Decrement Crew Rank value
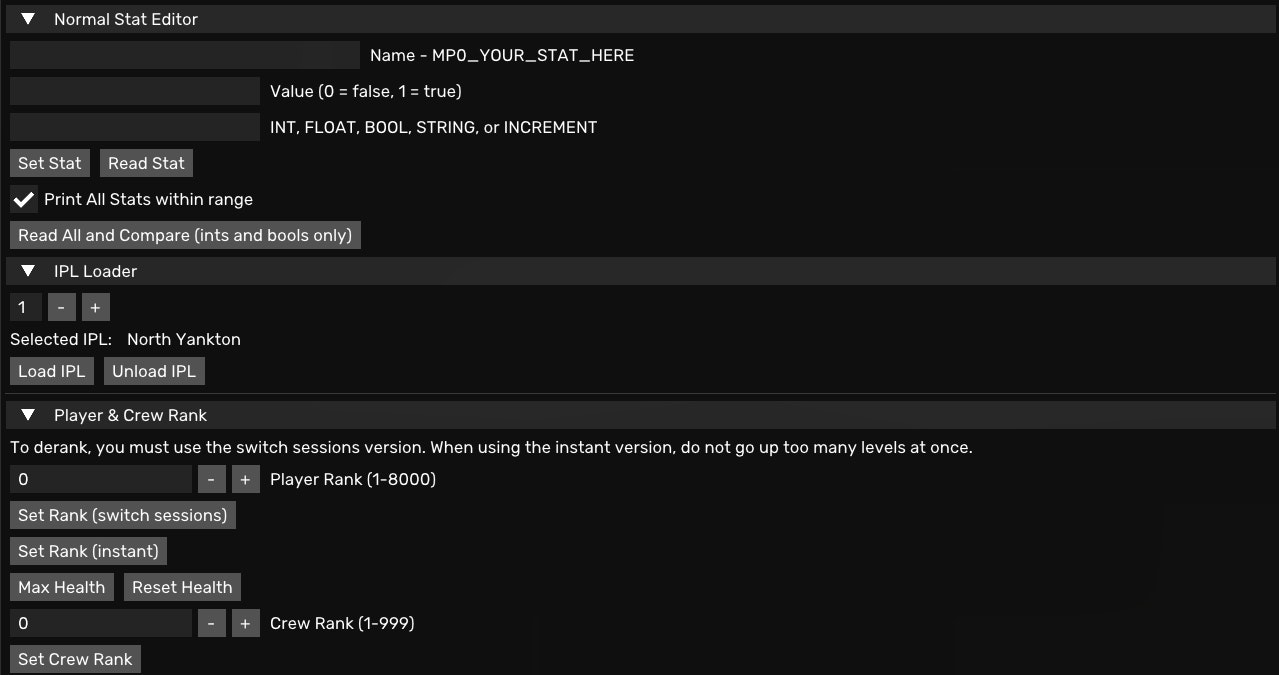Screen dimensions: 1279x675 tap(211, 623)
